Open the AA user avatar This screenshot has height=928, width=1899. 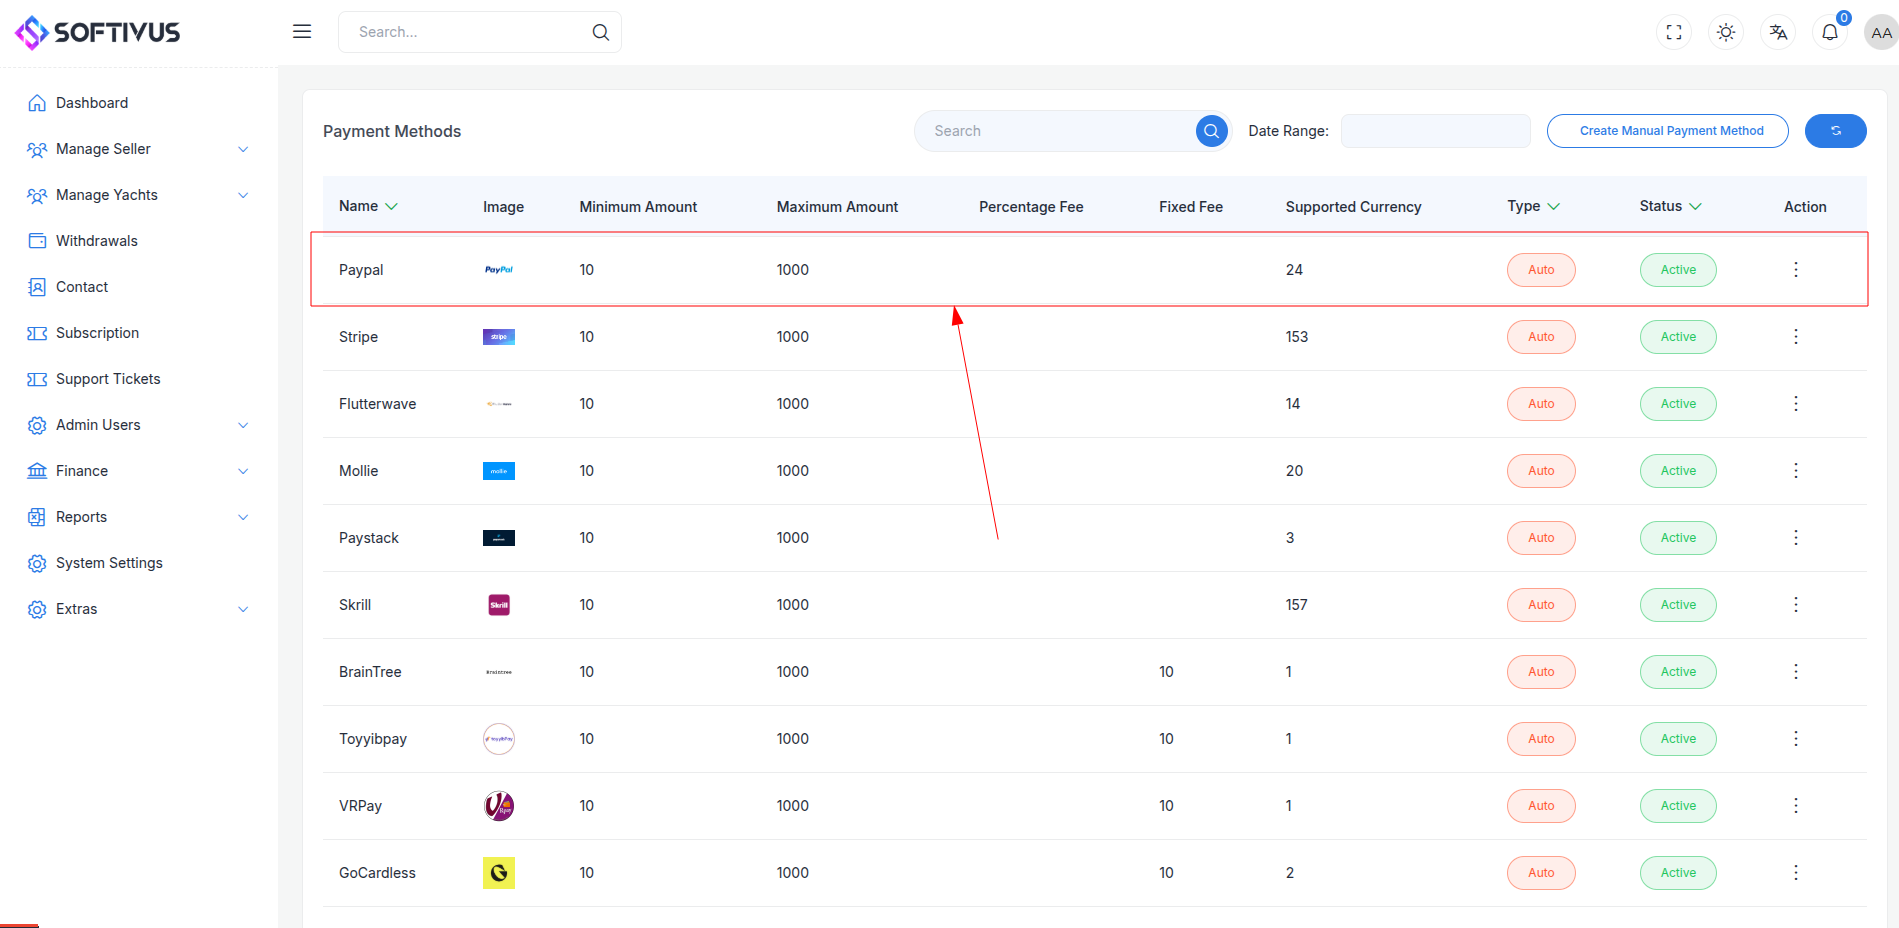click(1881, 32)
